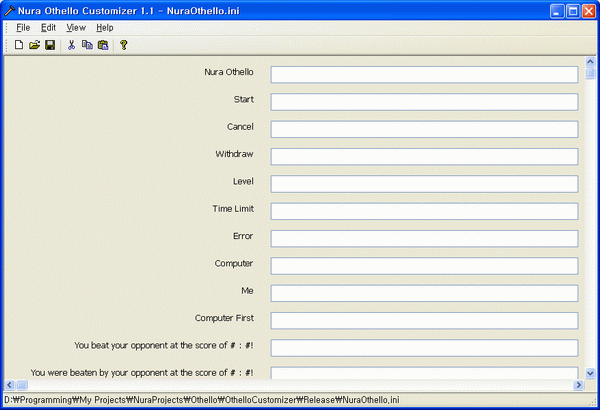This screenshot has width=600, height=410.
Task: Click the Save floppy disk icon
Action: pyautogui.click(x=50, y=45)
